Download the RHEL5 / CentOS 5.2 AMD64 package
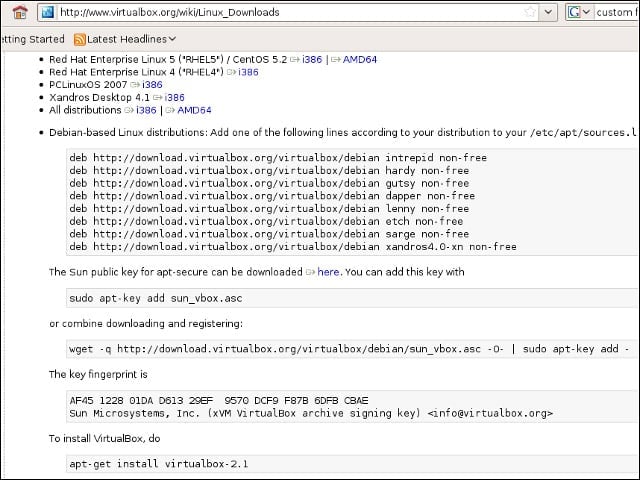 (x=360, y=60)
